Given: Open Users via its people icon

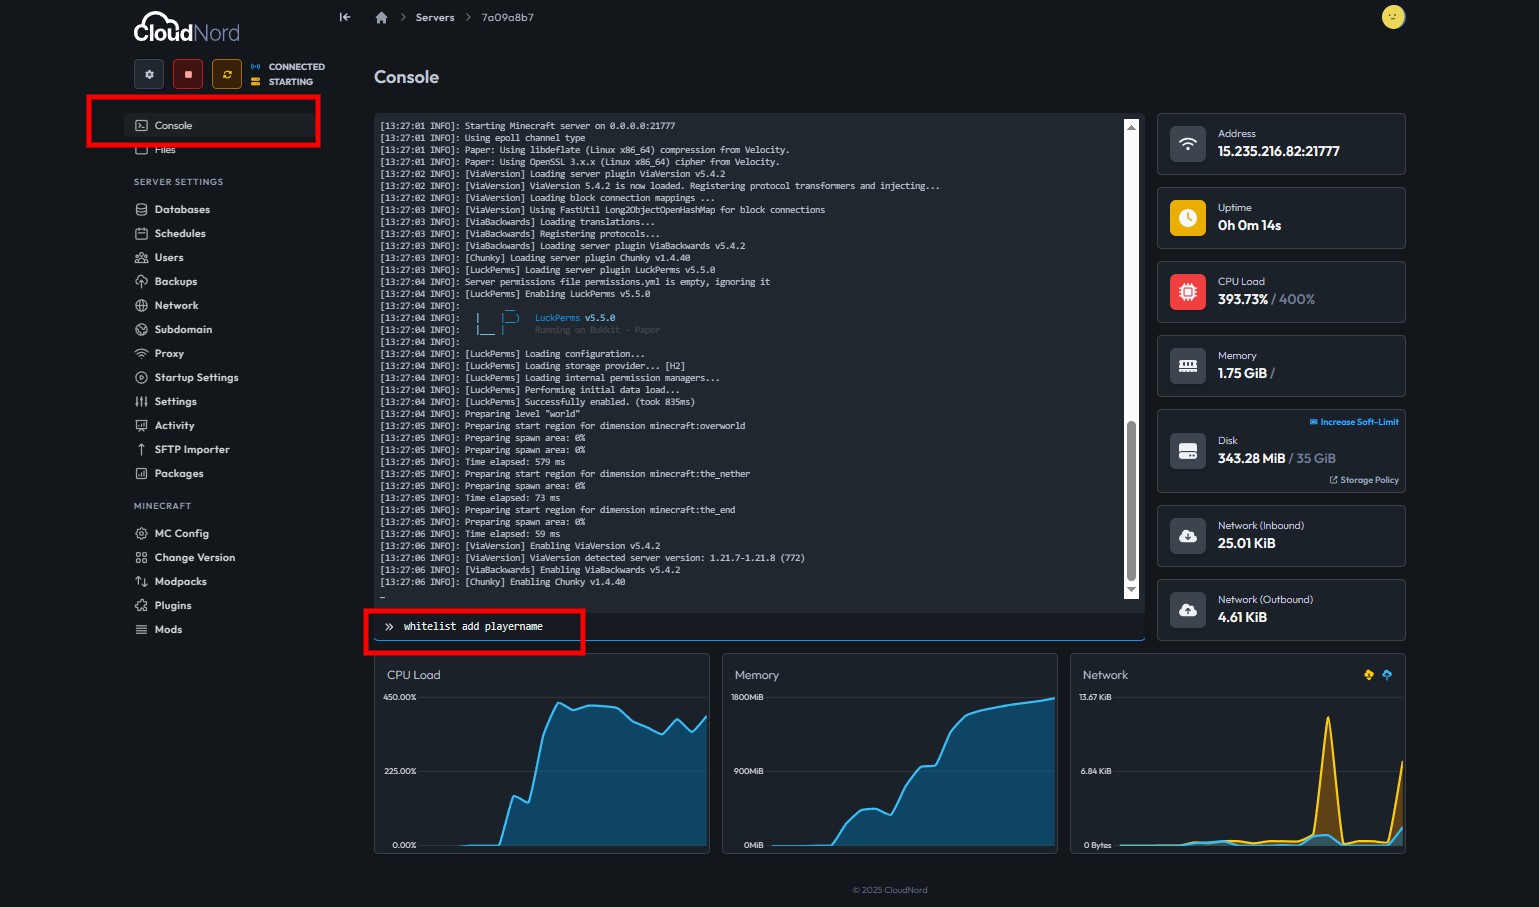Looking at the screenshot, I should coord(142,258).
